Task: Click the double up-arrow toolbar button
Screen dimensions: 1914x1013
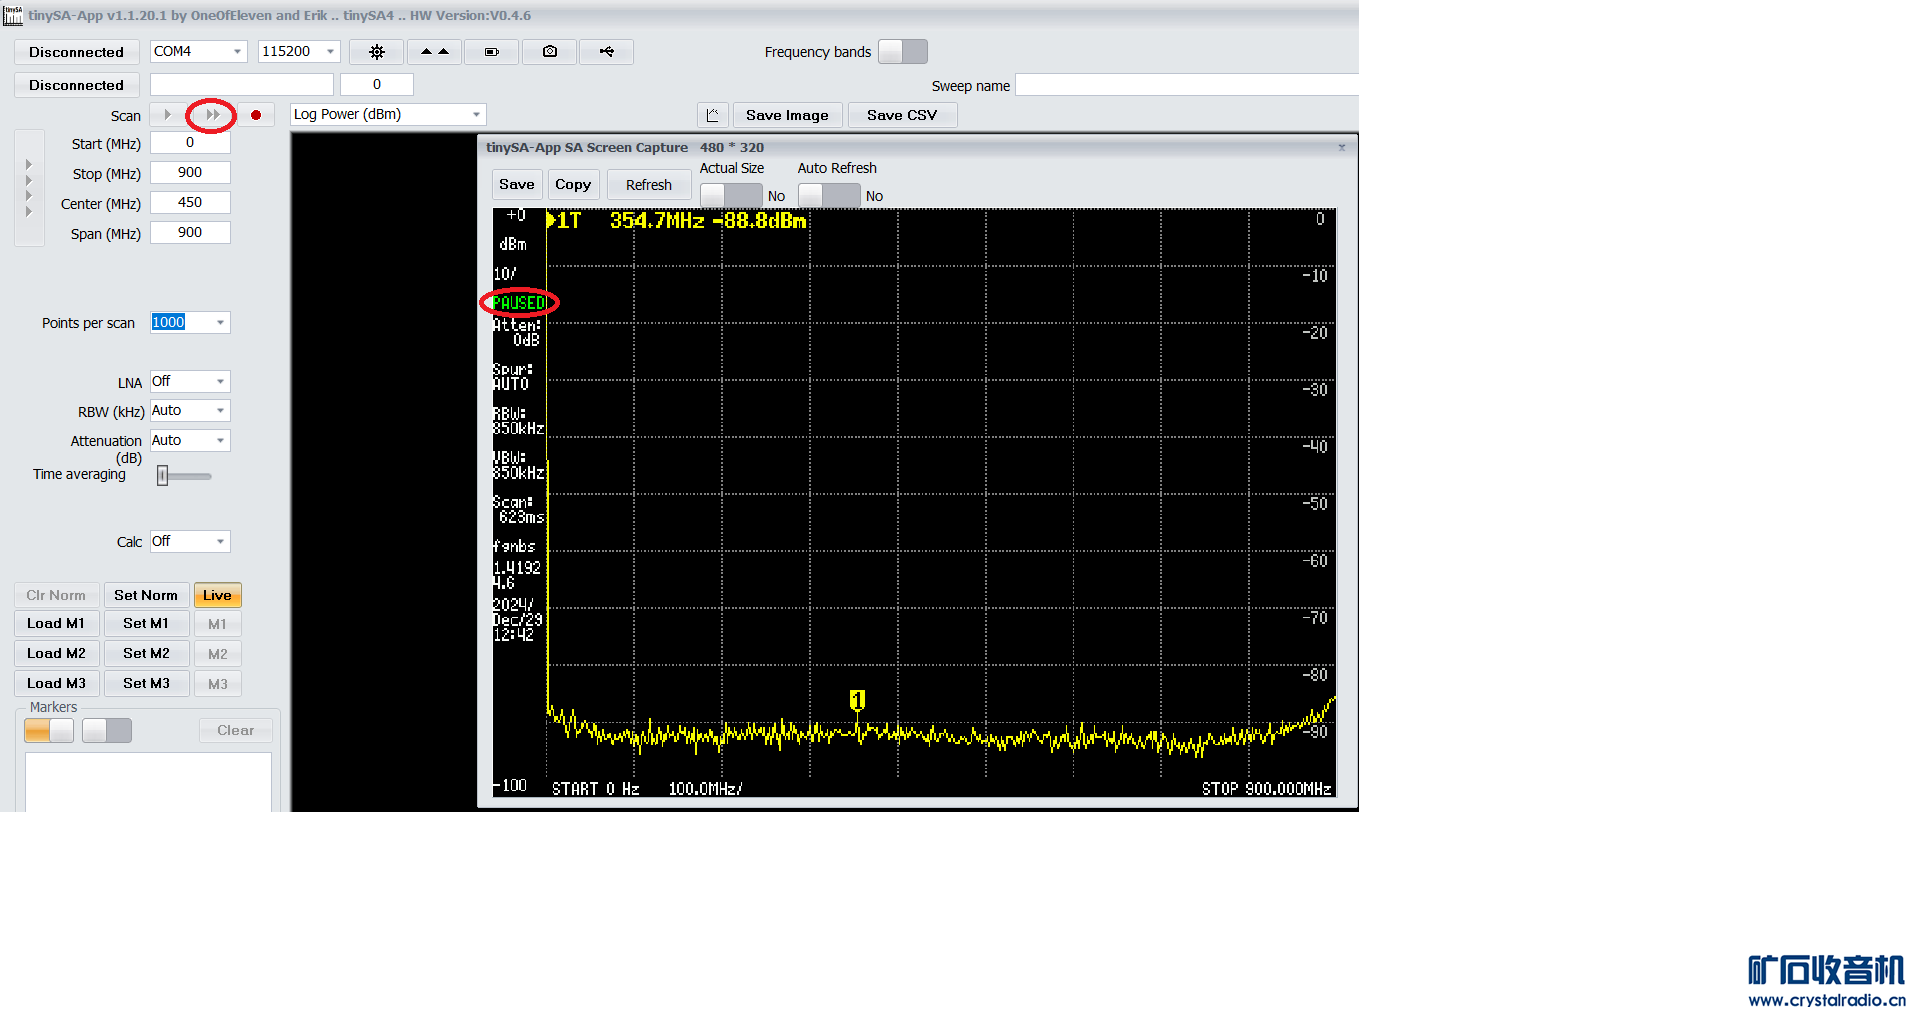Action: 434,52
